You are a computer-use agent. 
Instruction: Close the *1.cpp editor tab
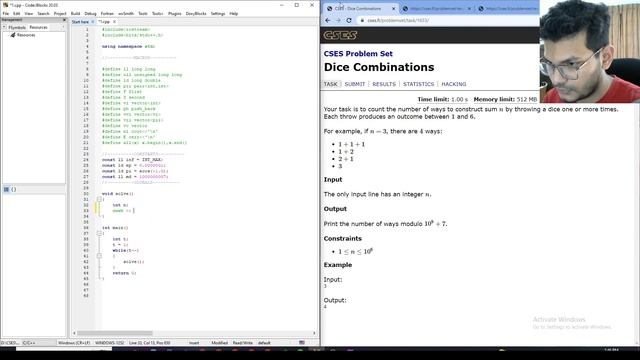coord(114,22)
